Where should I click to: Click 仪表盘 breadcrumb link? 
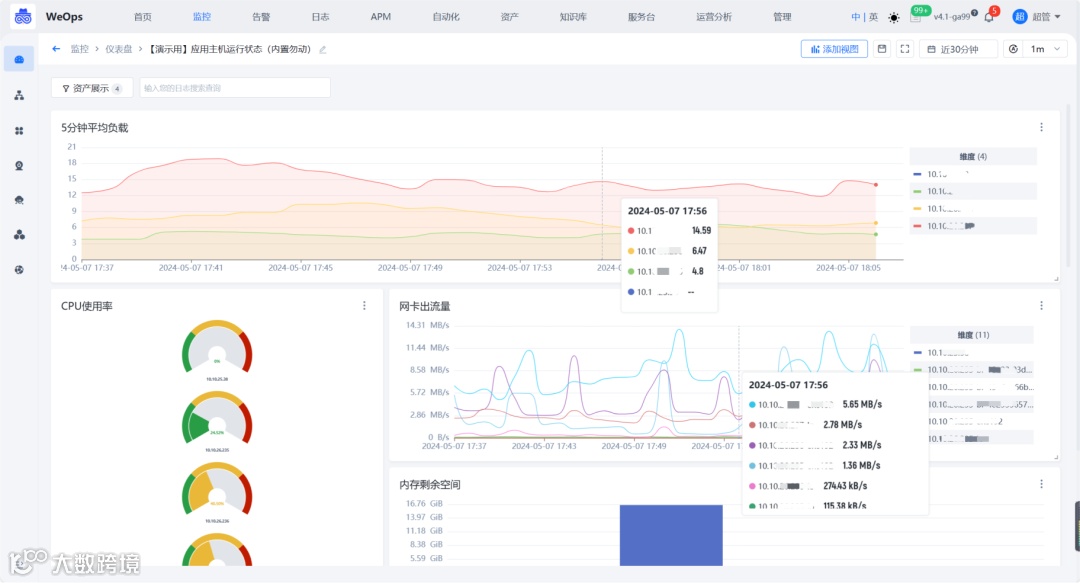pyautogui.click(x=118, y=49)
